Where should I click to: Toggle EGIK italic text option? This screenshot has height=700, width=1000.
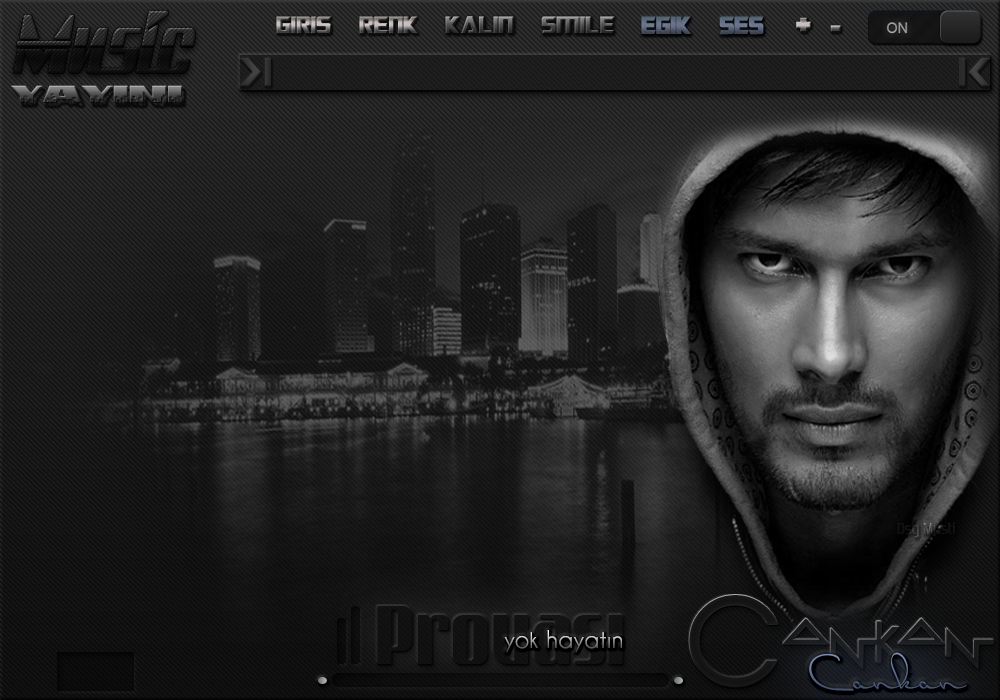coord(665,26)
